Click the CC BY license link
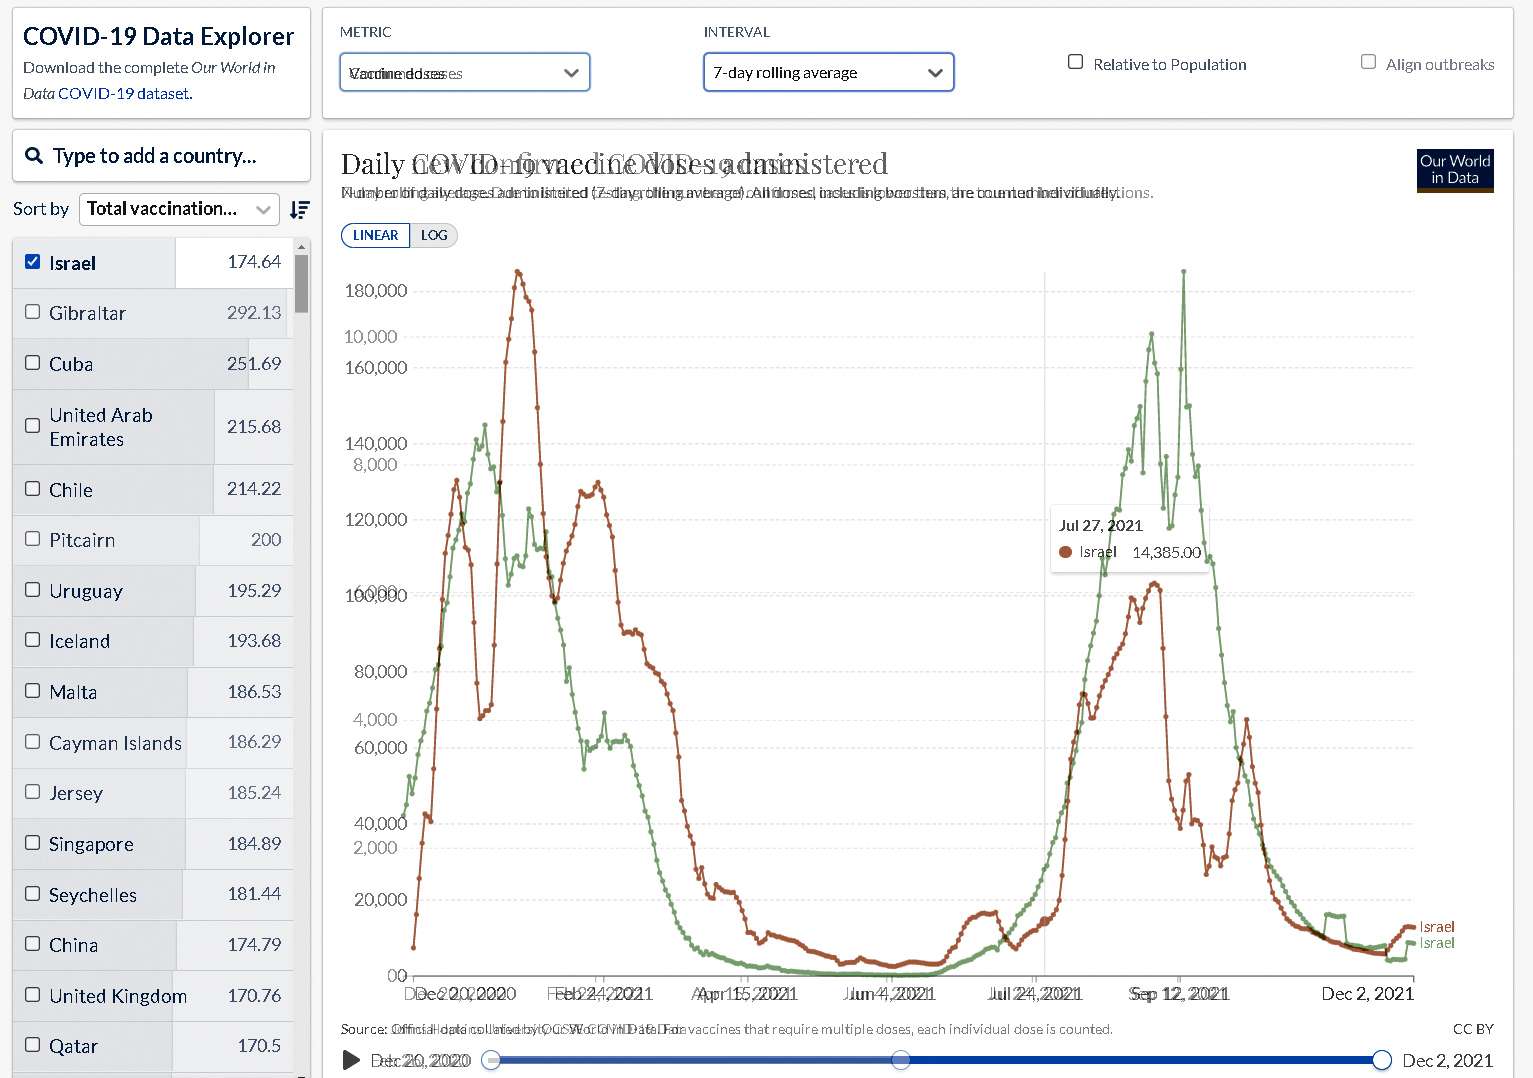Screen dimensions: 1533x1078 click(1472, 1029)
